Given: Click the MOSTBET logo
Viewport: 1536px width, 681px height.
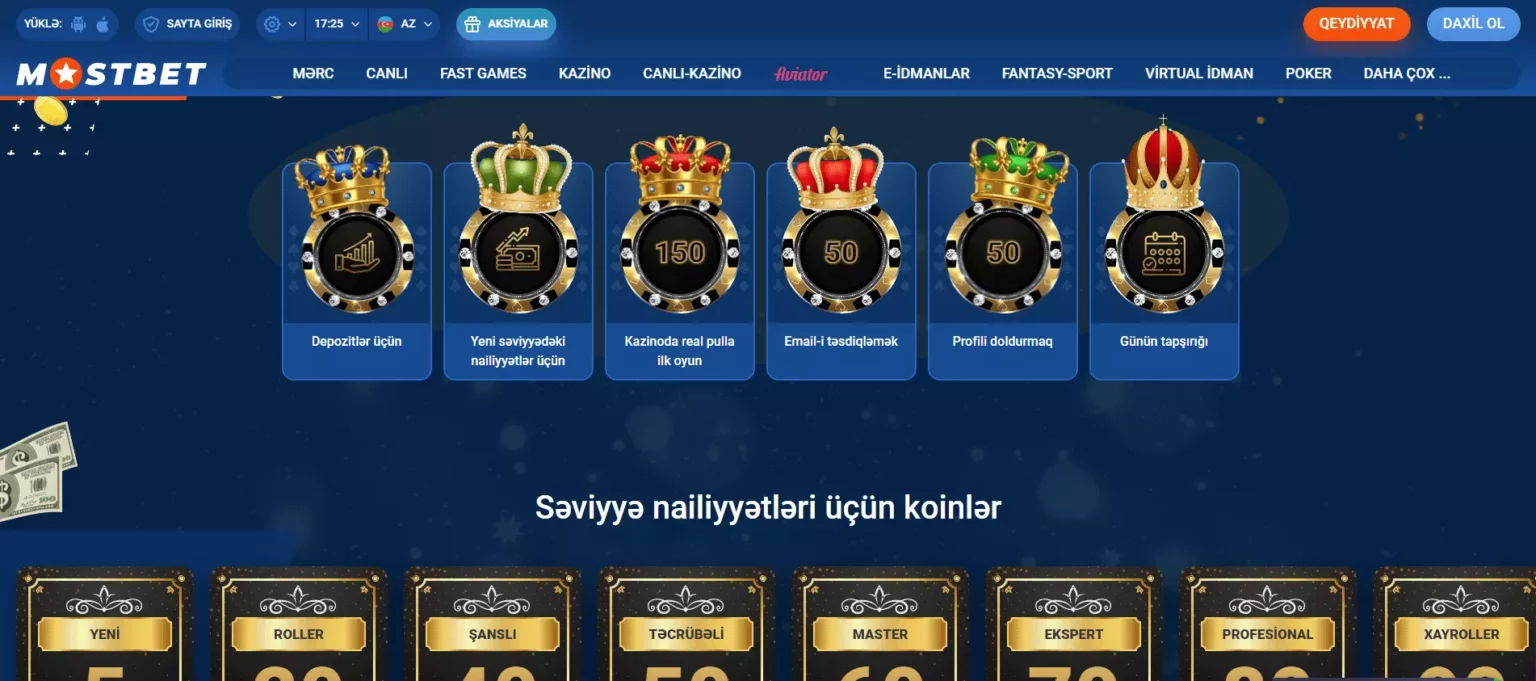Looking at the screenshot, I should pyautogui.click(x=111, y=74).
